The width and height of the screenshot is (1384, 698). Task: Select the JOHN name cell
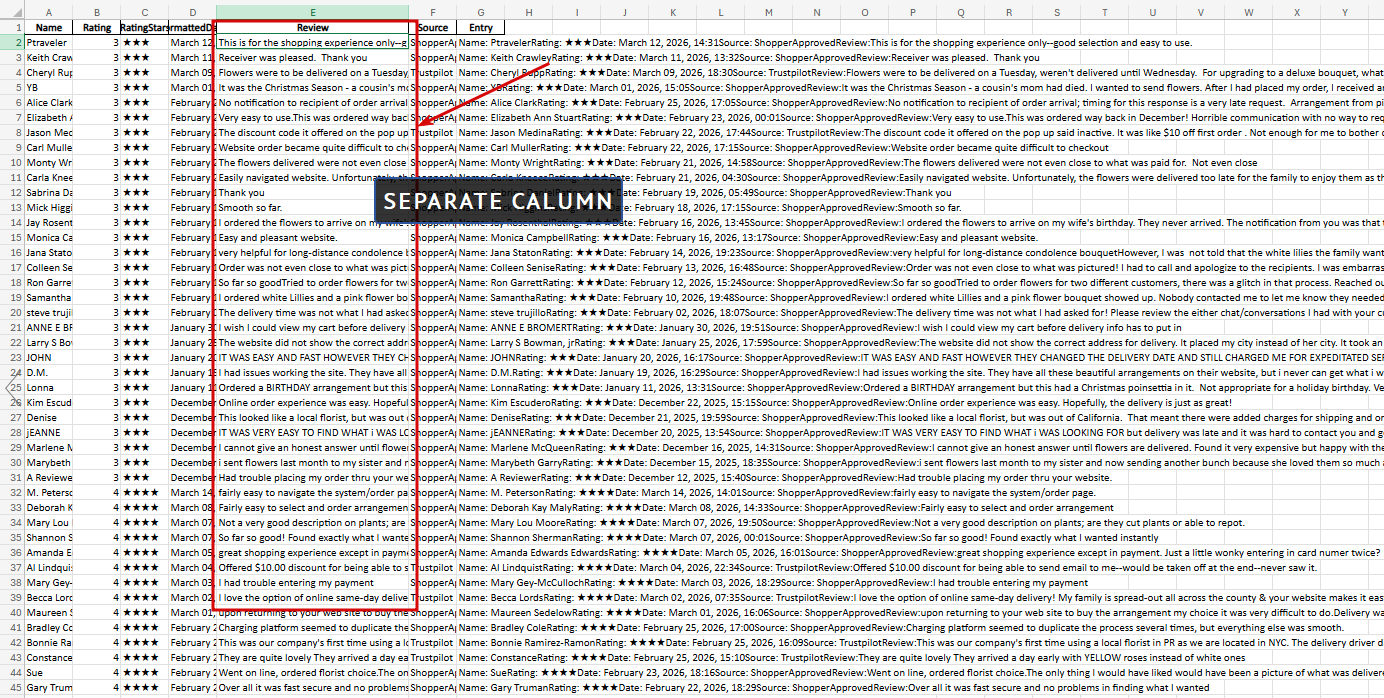tap(48, 357)
